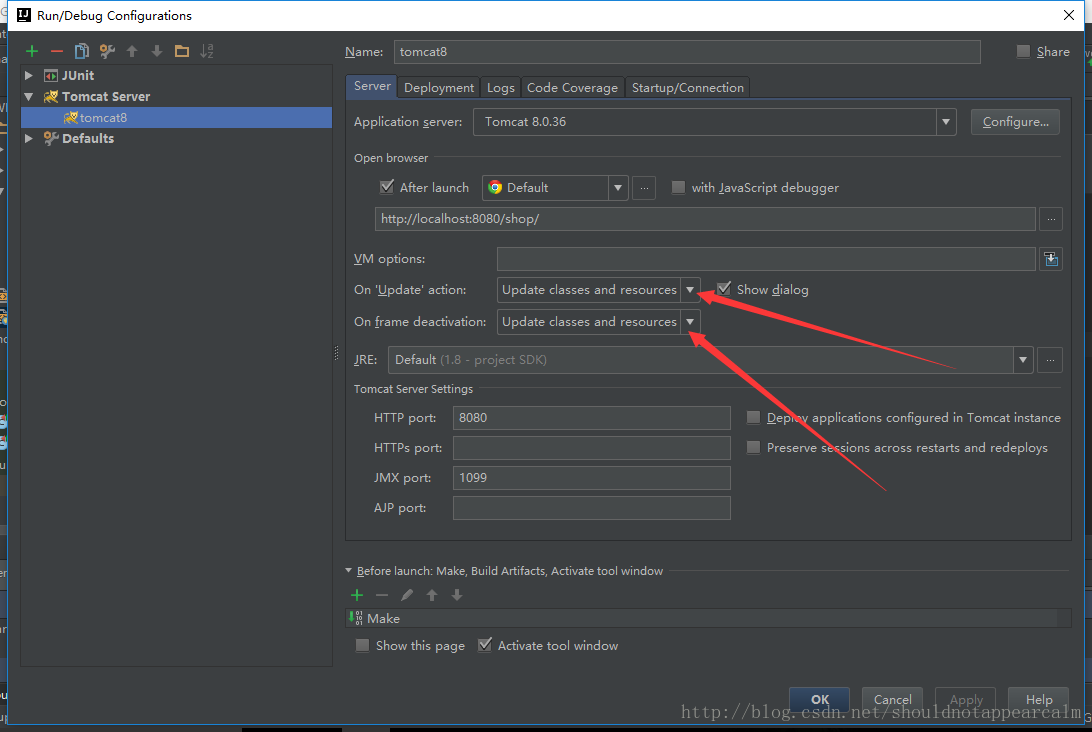Click the Tomcat Server cat icon
Viewport: 1092px width, 732px height.
click(x=51, y=96)
